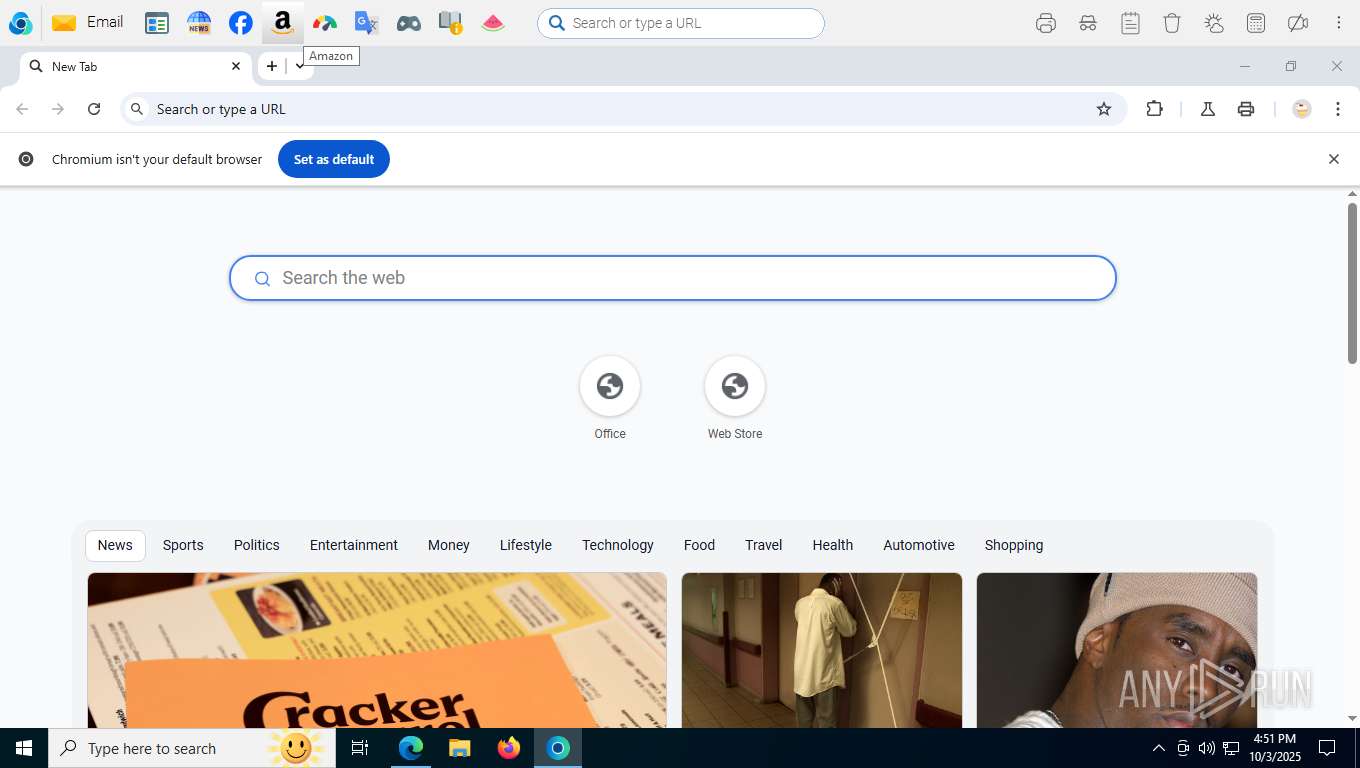
Task: Select the Entertainment category tab
Action: coord(354,545)
